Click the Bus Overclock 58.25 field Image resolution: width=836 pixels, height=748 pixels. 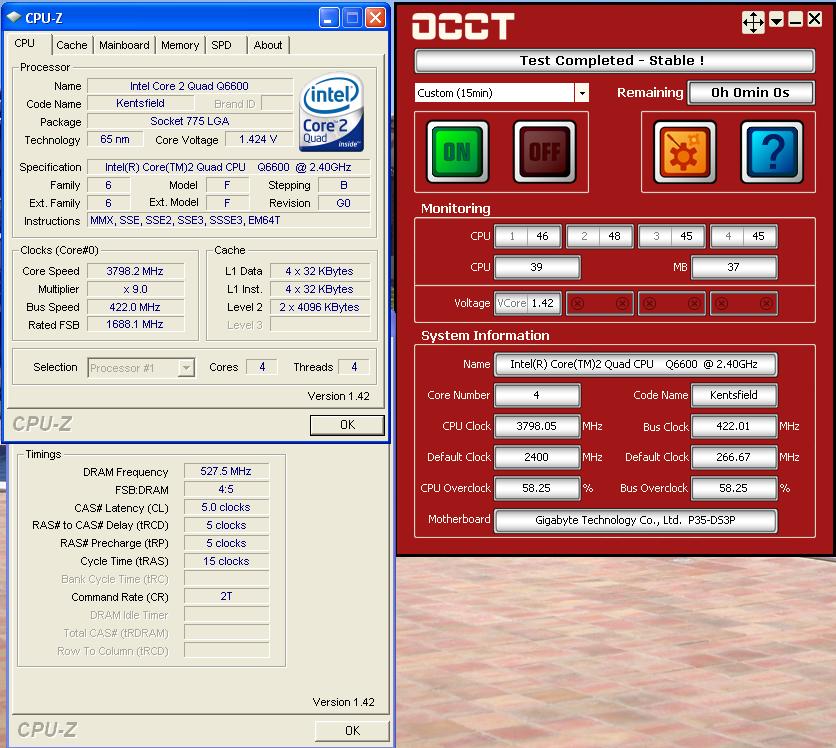click(734, 488)
